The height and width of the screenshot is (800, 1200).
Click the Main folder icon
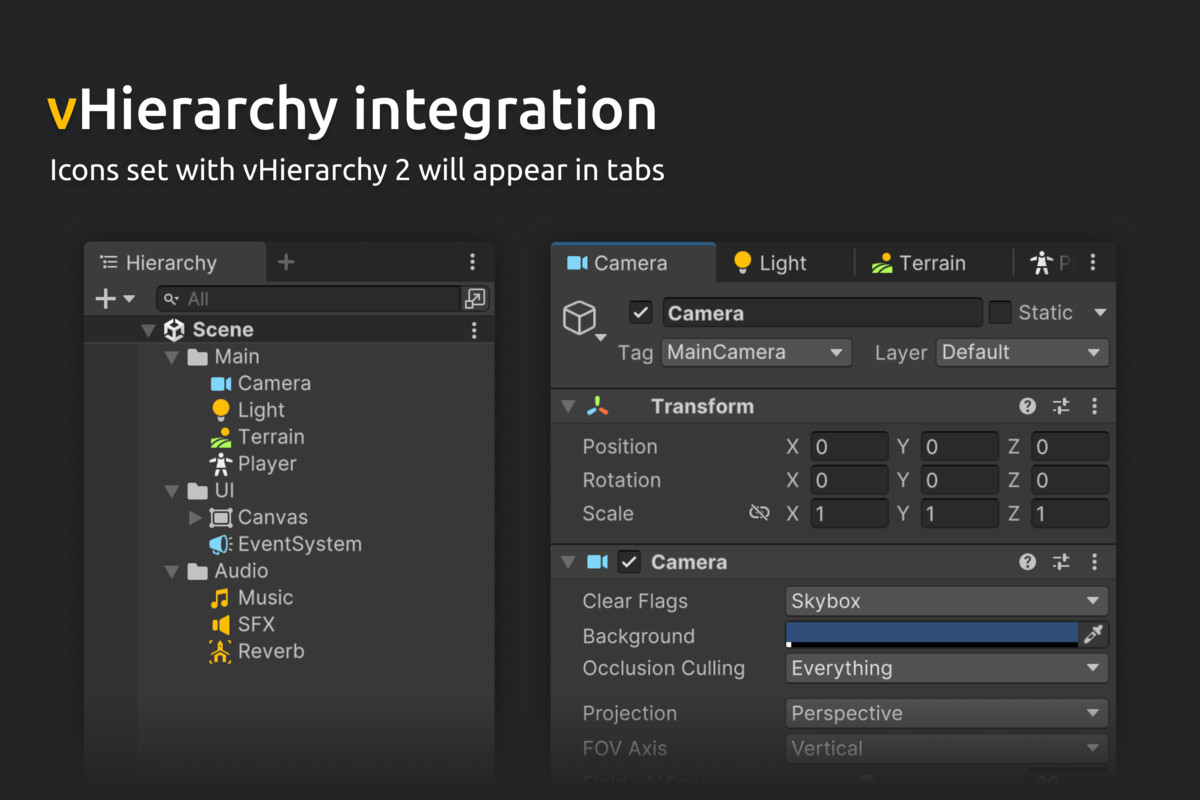198,357
